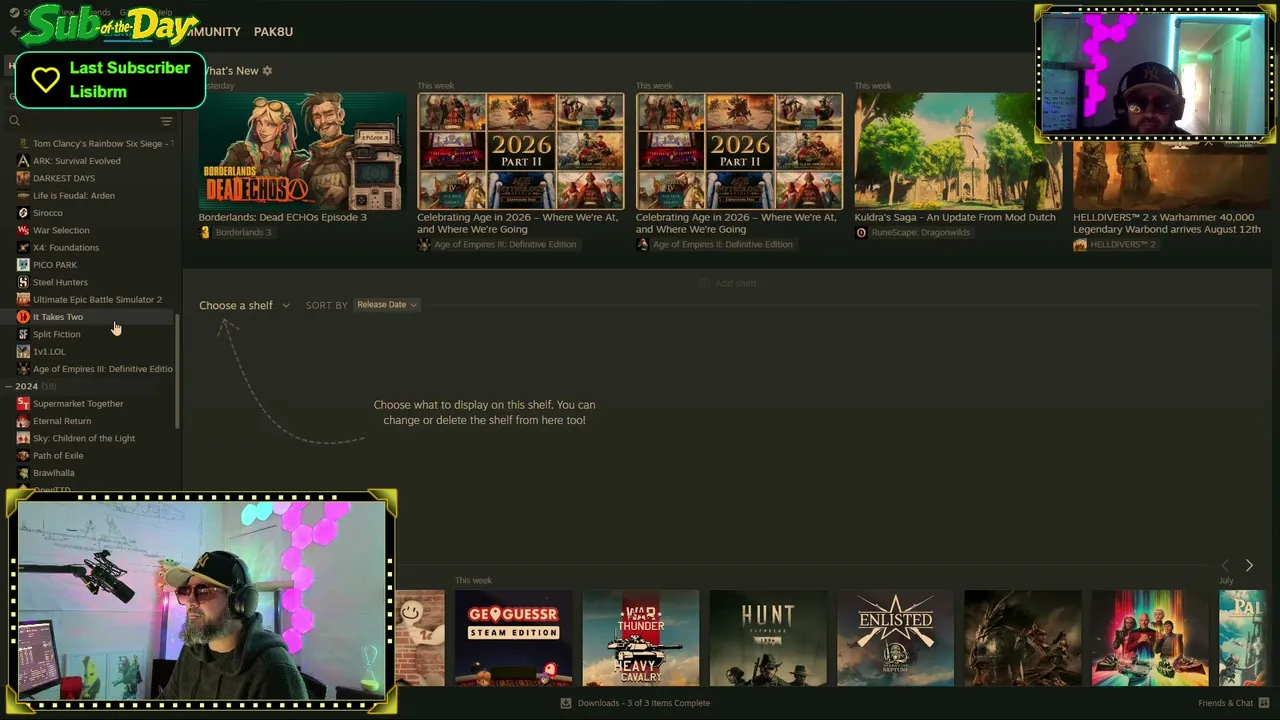1280x720 pixels.
Task: Open Borderlands: Dead ECHOs Episode 3 headline
Action: 283,217
